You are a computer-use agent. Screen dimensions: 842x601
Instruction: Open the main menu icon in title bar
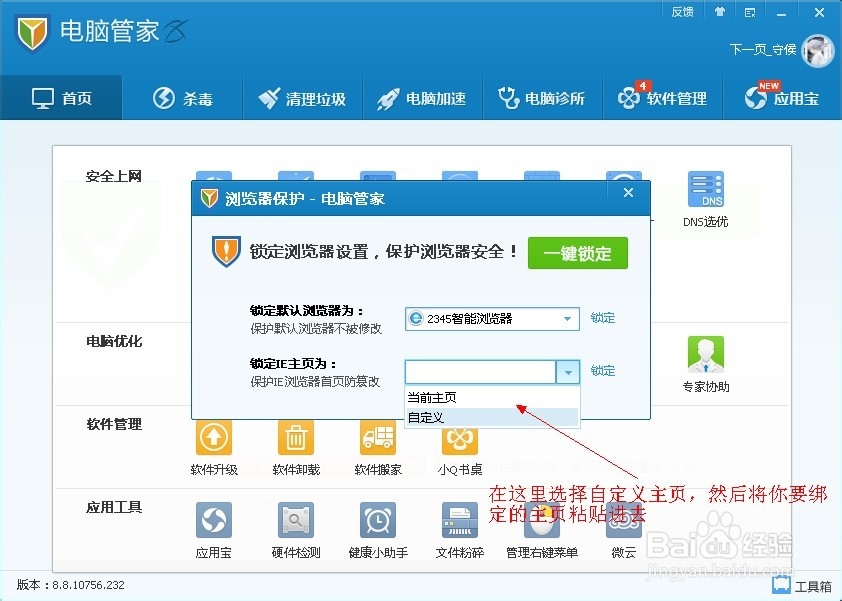pyautogui.click(x=750, y=12)
